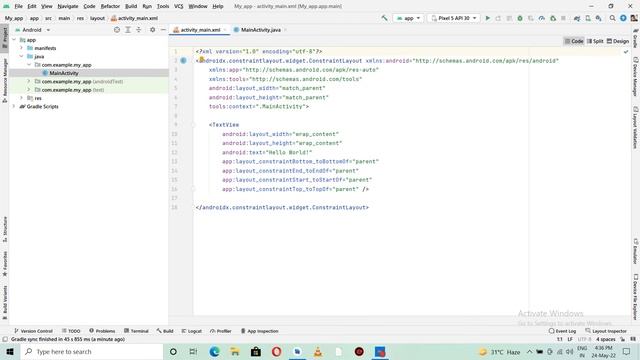This screenshot has width=640, height=360.
Task: Toggle the Build Variants tool window
Action: tap(4, 302)
